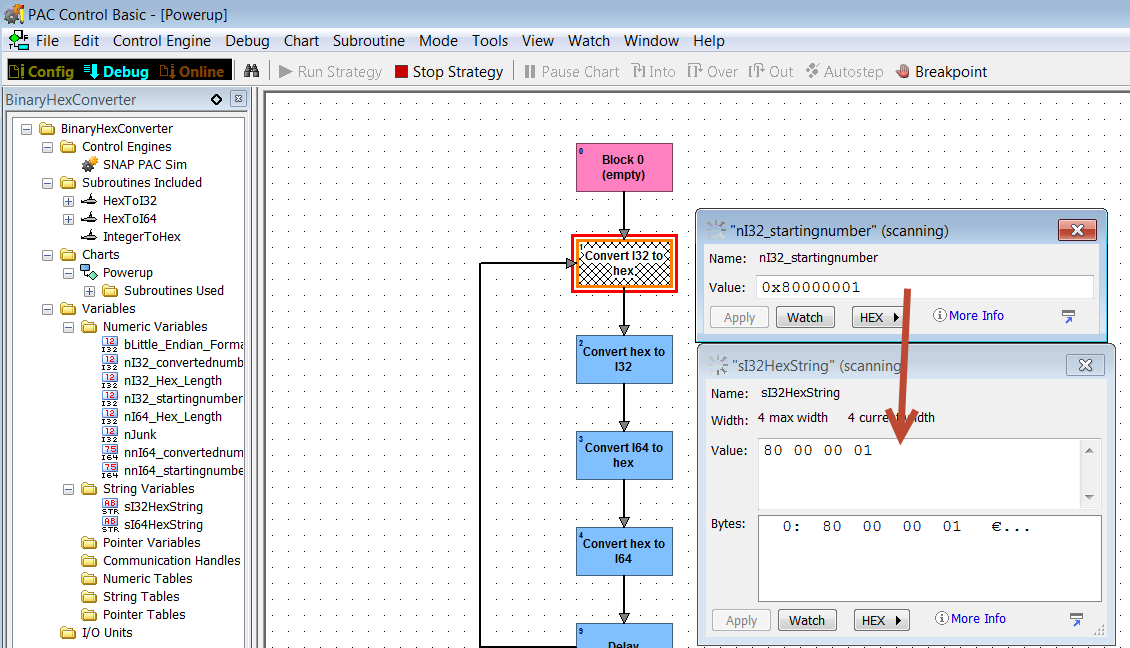Viewport: 1130px width, 648px height.
Task: Select SNAP PAC Sim control engine
Action: click(x=144, y=164)
